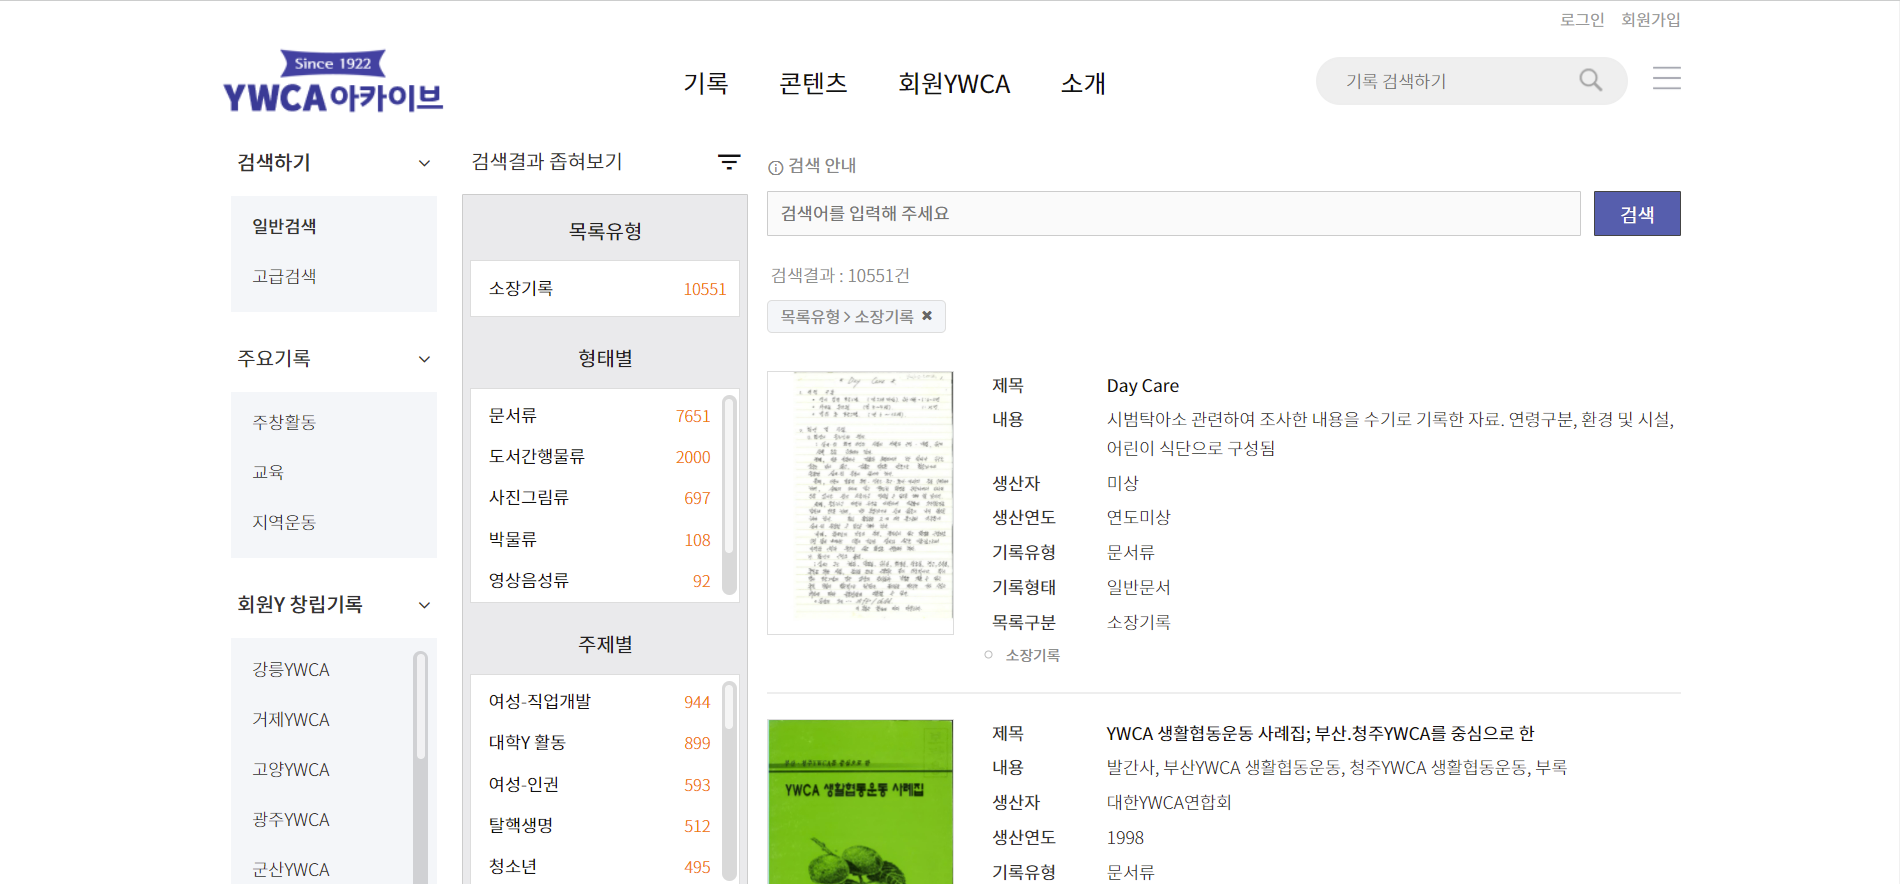Image resolution: width=1900 pixels, height=884 pixels.
Task: Open the hamburger menu icon
Action: tap(1666, 79)
